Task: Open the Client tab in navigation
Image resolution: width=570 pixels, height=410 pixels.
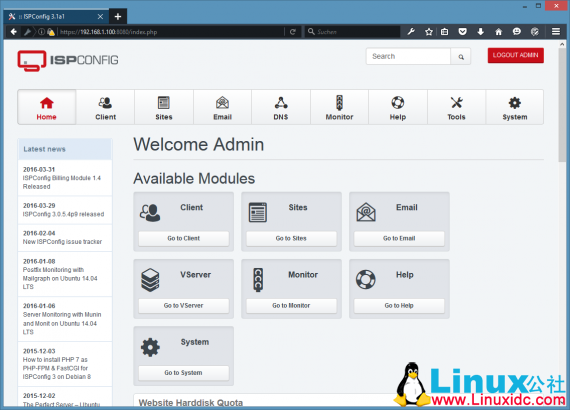Action: (x=105, y=107)
